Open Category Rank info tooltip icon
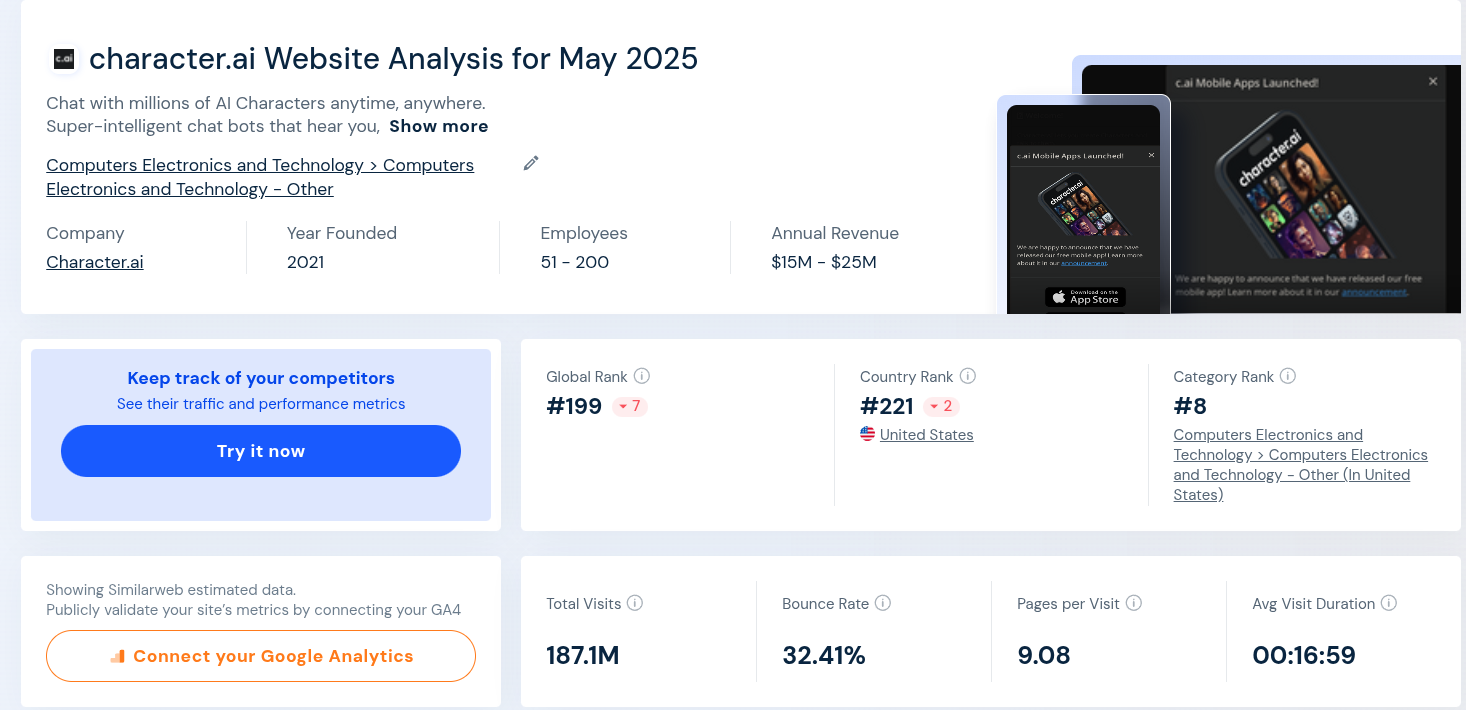1466x710 pixels. pos(1288,376)
